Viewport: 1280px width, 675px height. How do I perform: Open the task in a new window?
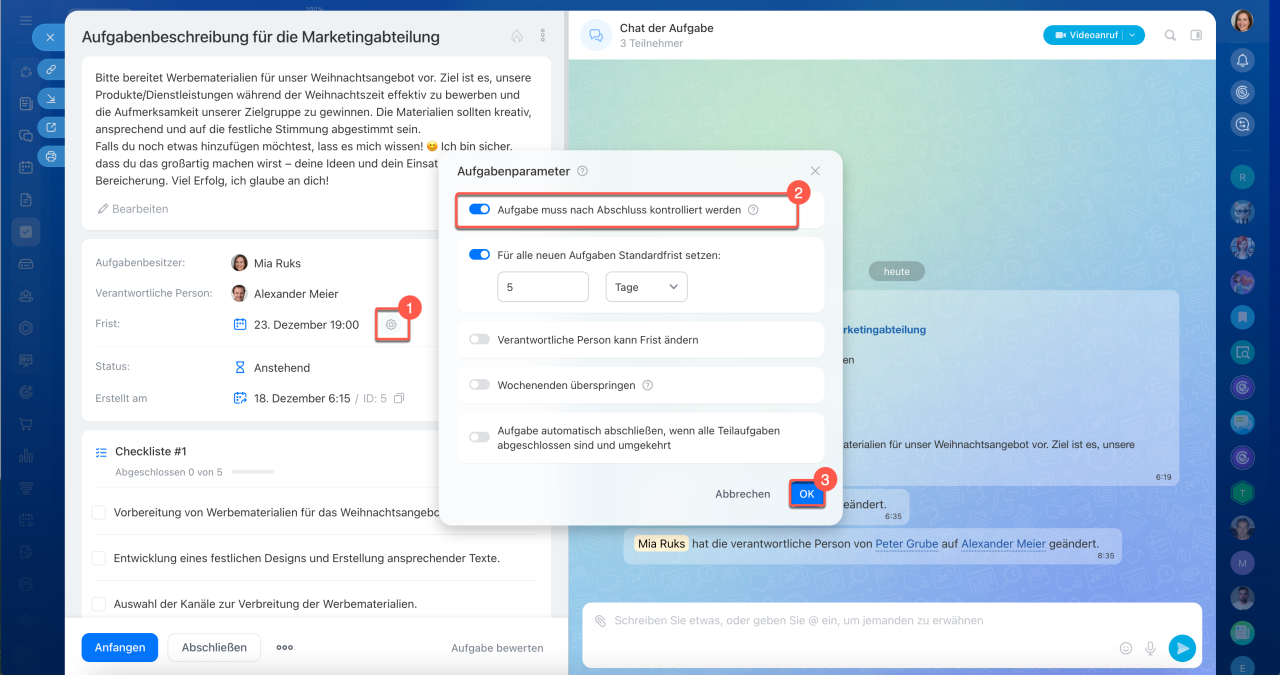[51, 127]
